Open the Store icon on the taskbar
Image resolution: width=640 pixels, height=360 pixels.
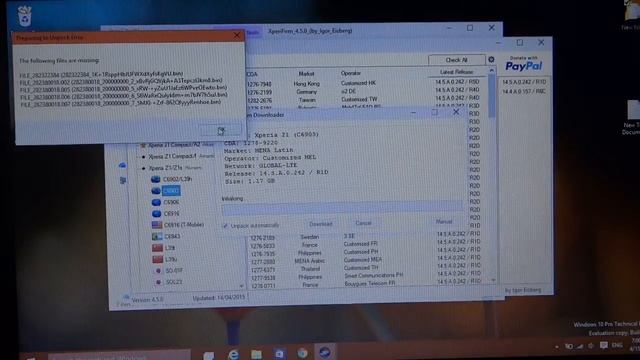click(279, 354)
